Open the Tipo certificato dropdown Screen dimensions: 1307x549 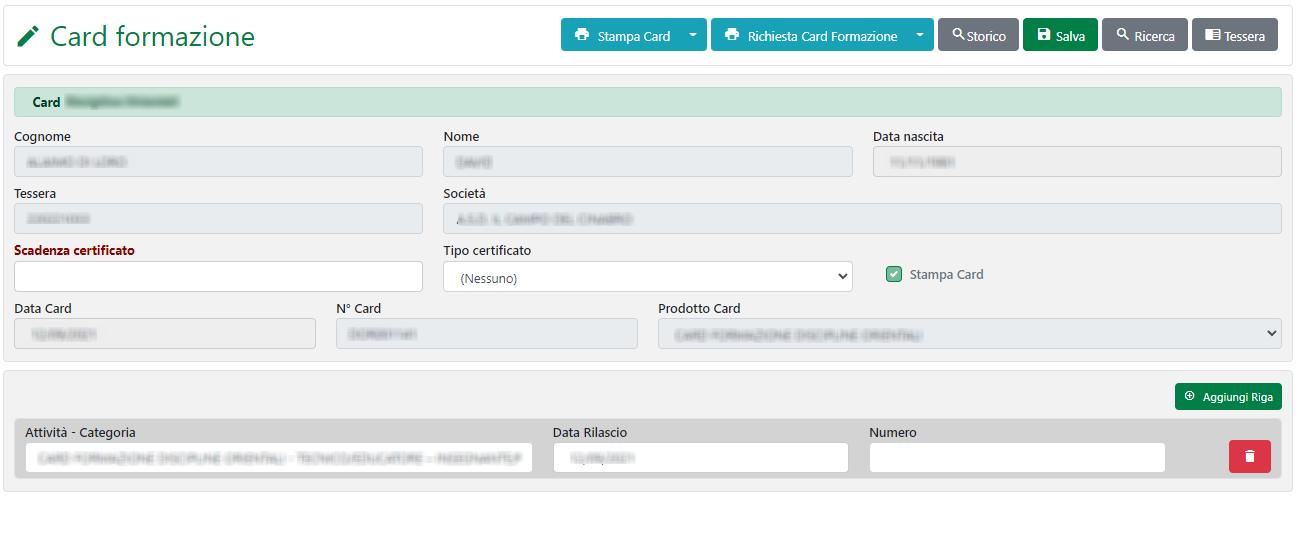(x=647, y=277)
